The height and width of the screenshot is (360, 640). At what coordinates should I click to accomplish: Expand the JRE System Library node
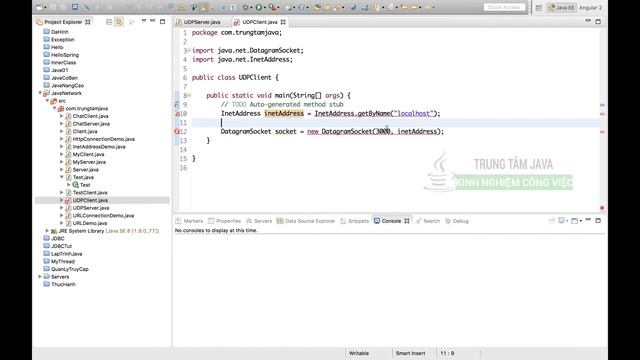coord(47,231)
